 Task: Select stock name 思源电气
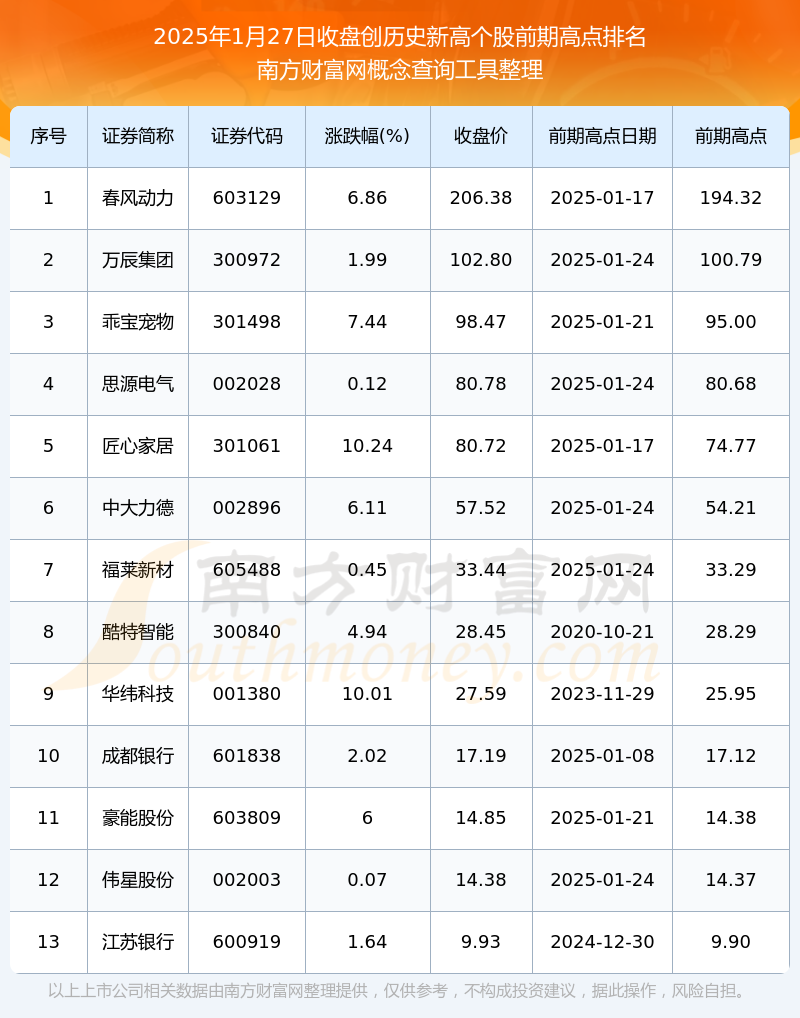tap(138, 384)
